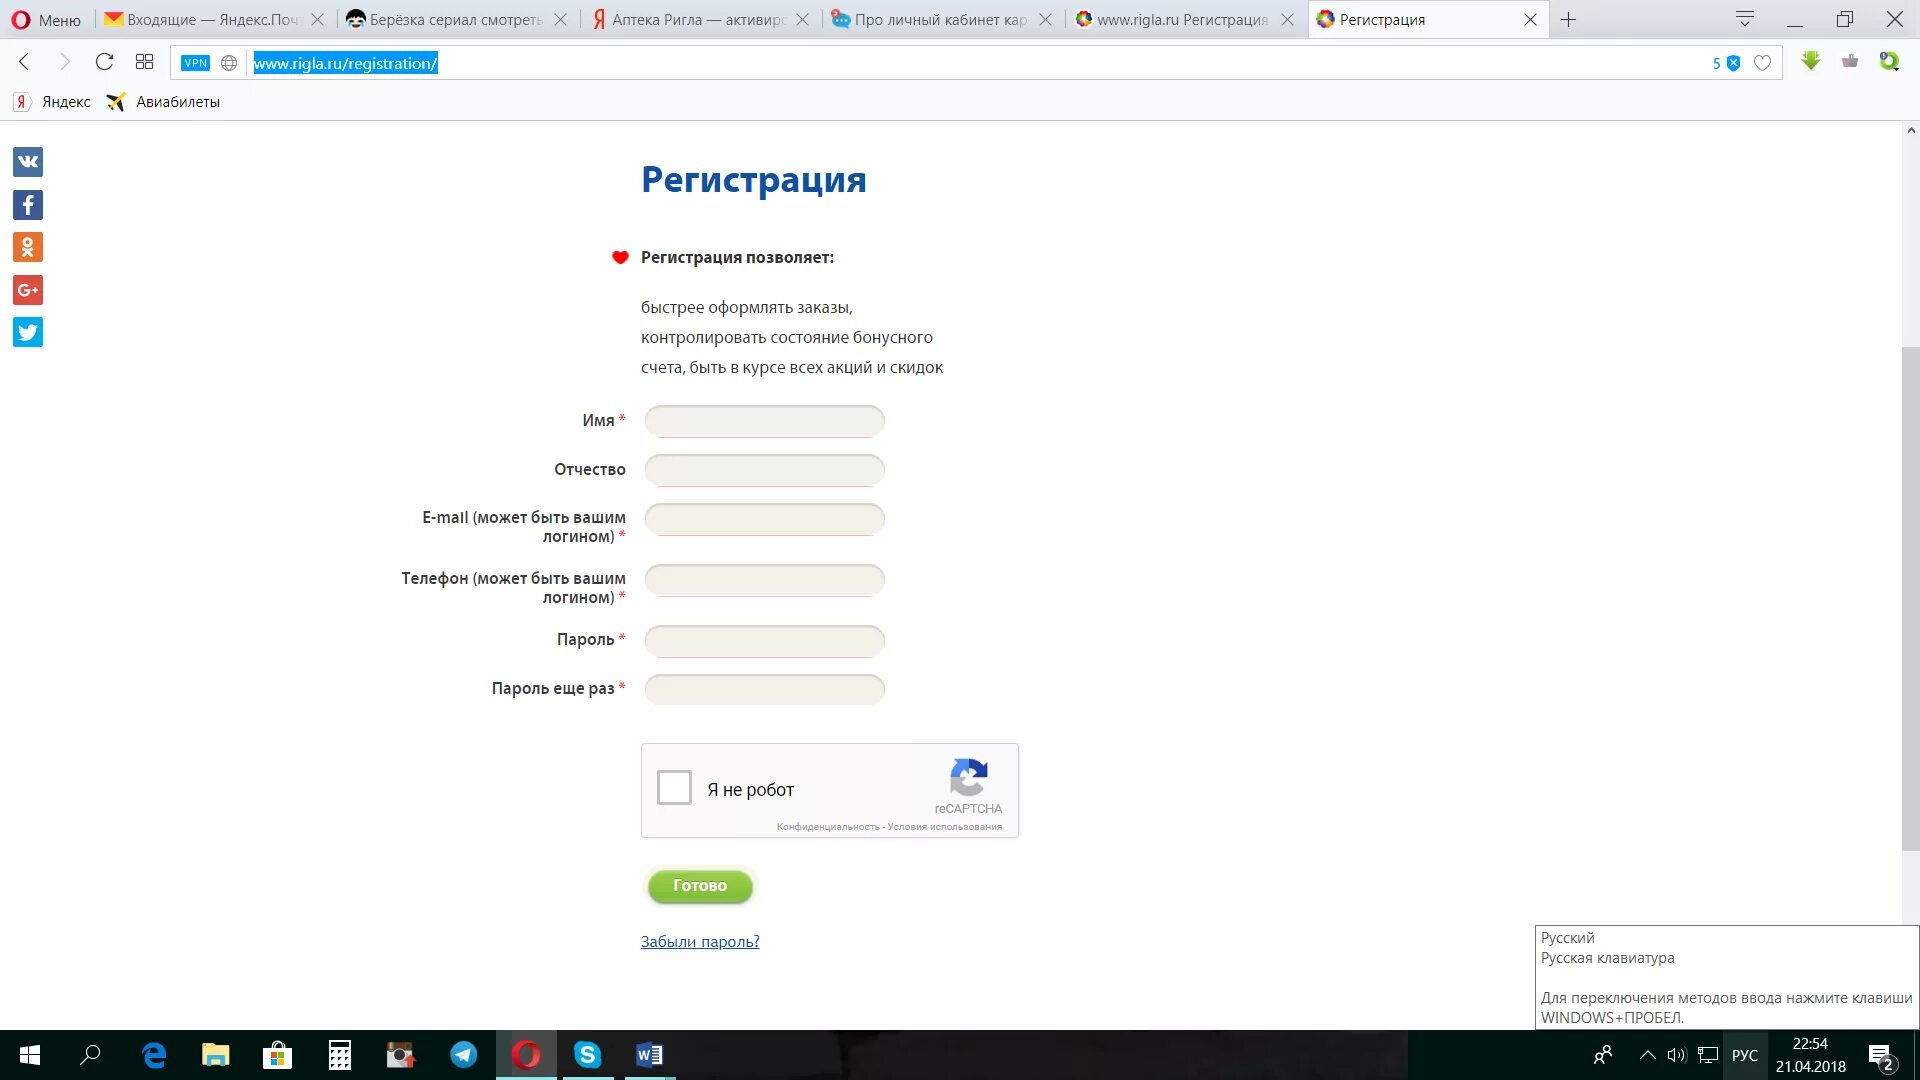Check the 'Я не робот' reCAPTCHA box
This screenshot has width=1920, height=1080.
pyautogui.click(x=674, y=788)
